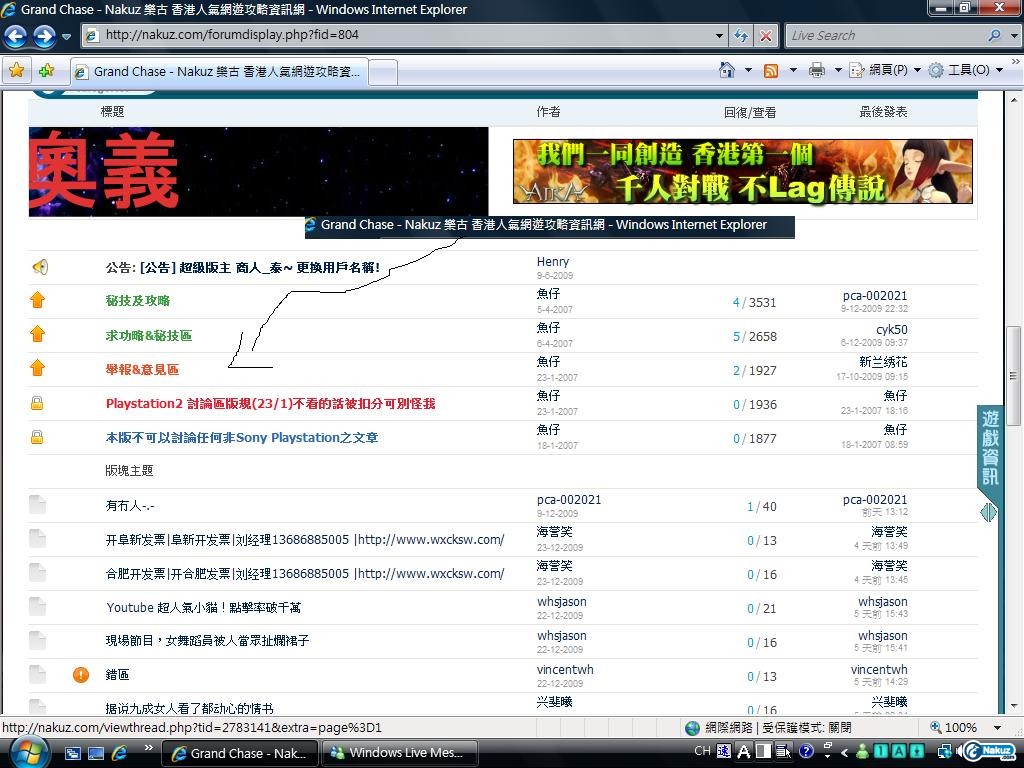Click the Aika banner advertisement
1024x768 pixels.
pos(742,171)
